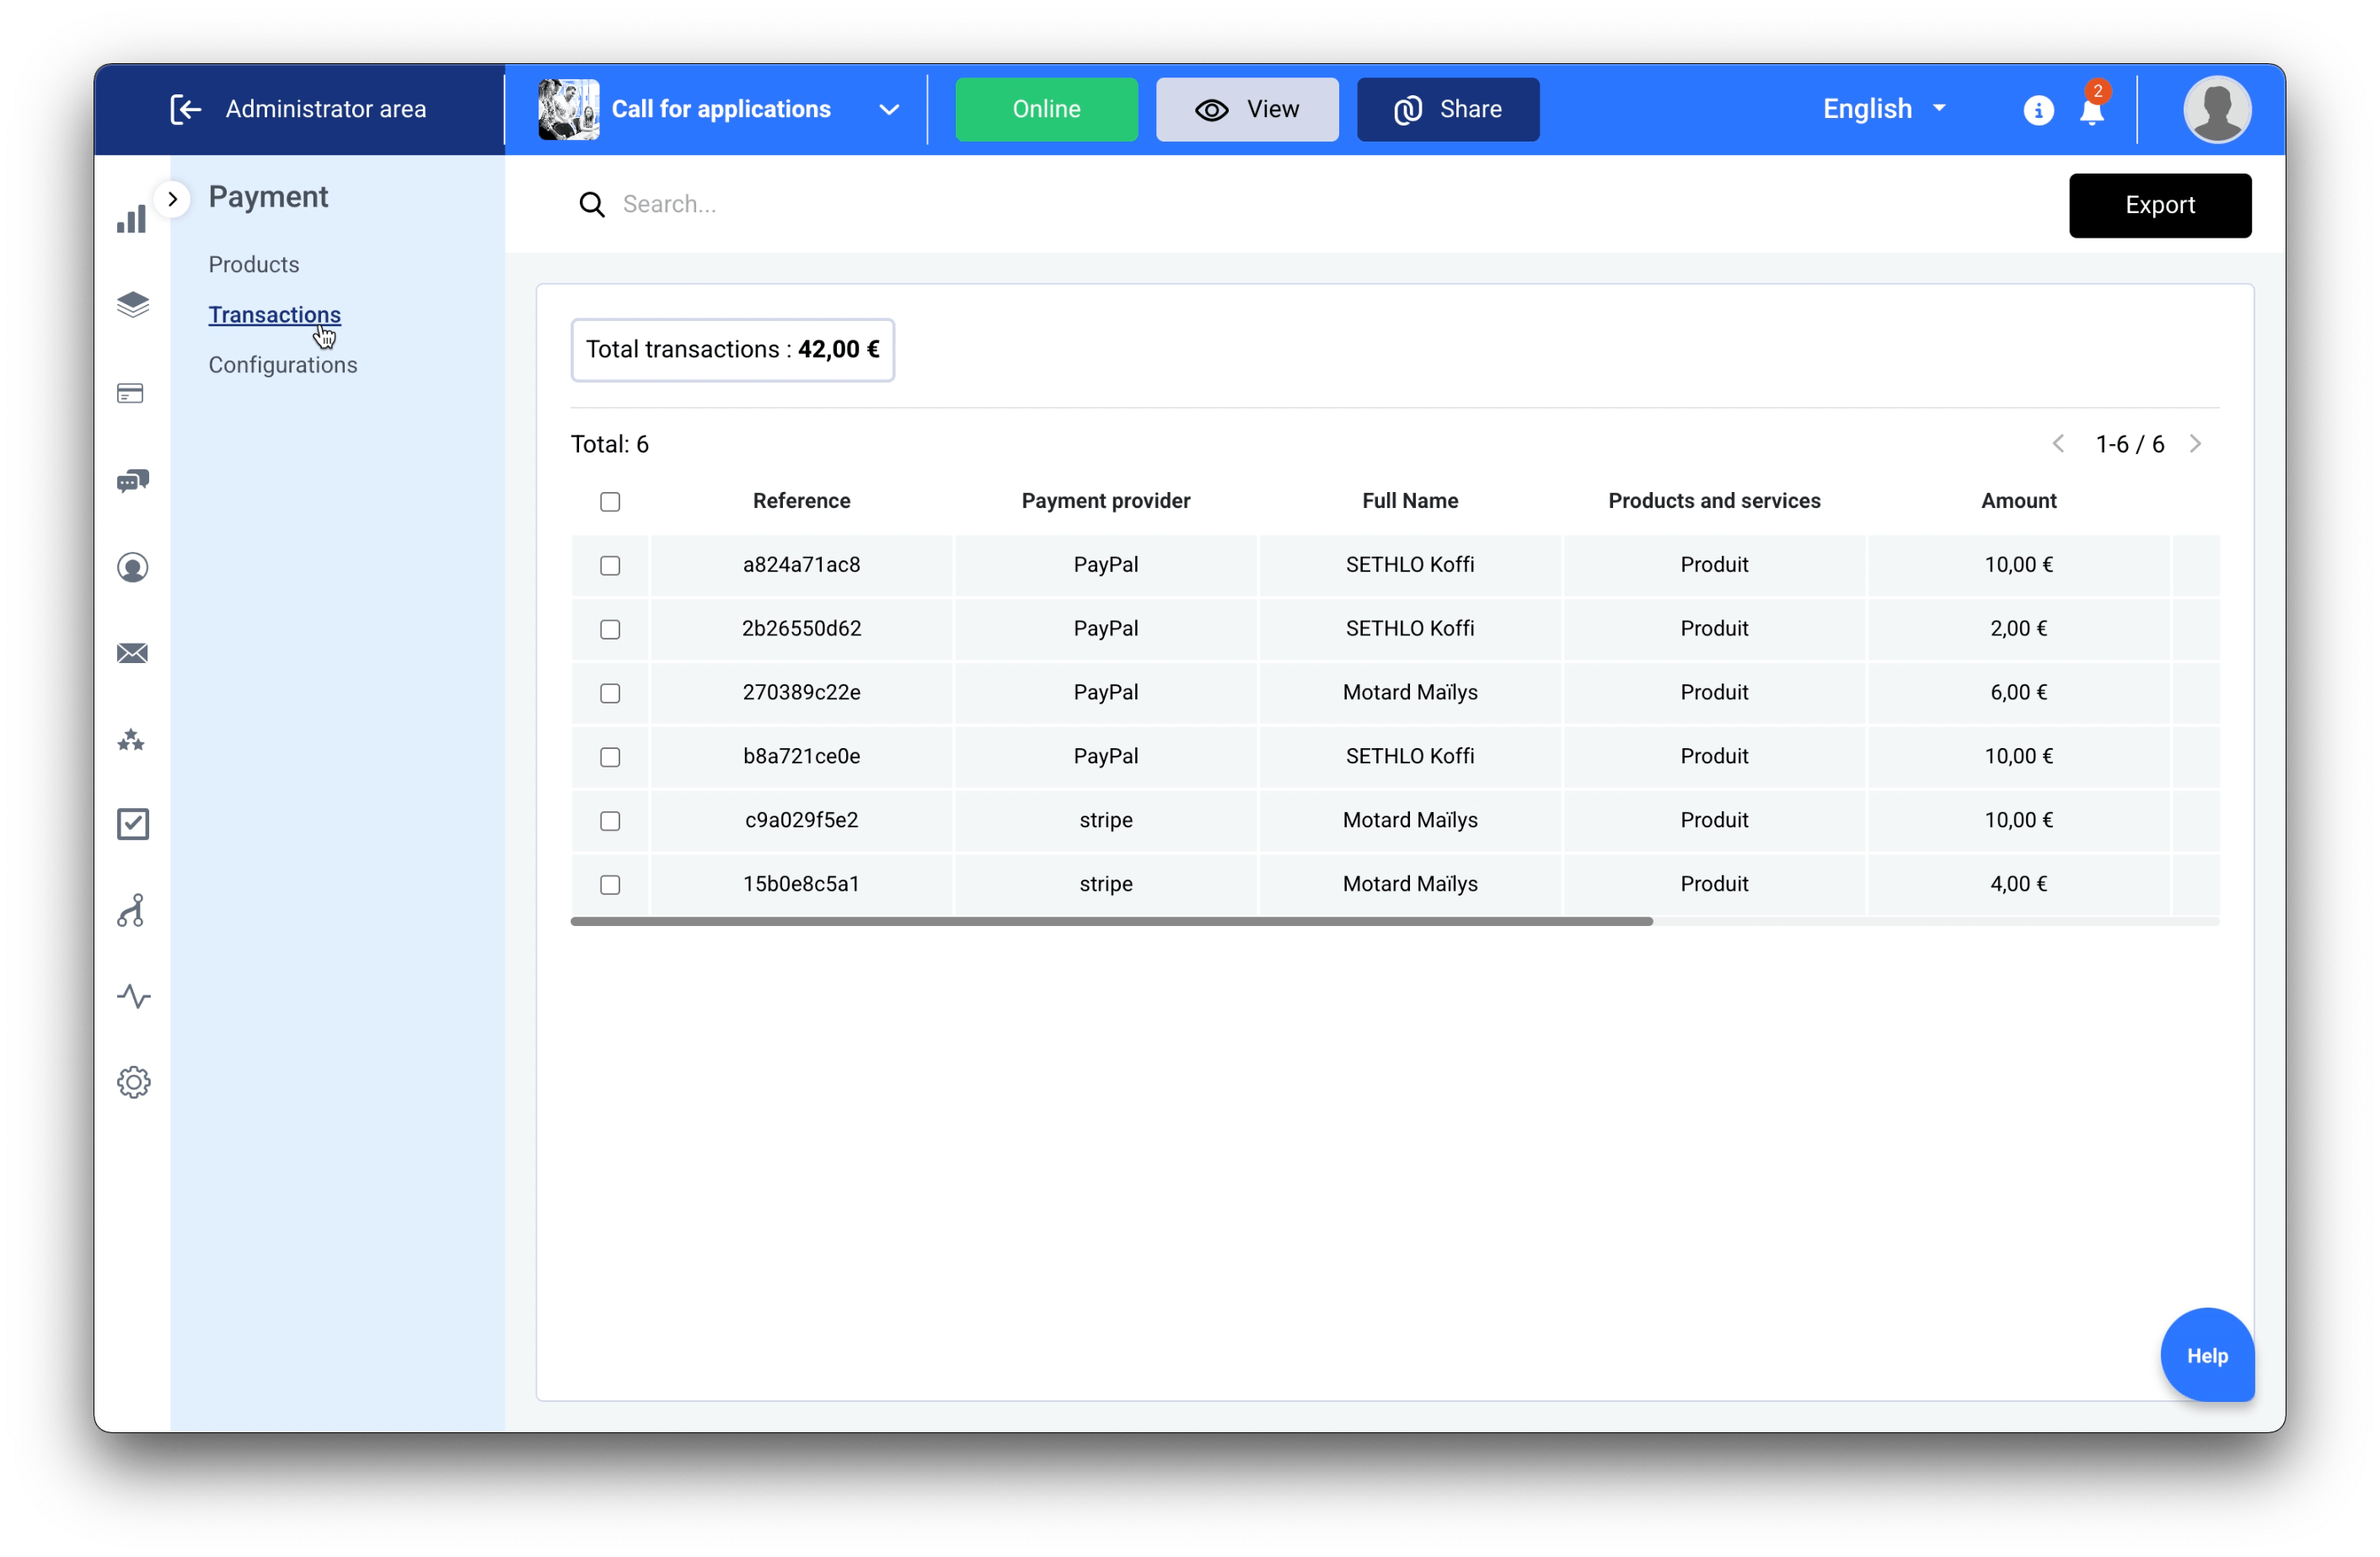Screen dimensions: 2380x1557
Task: Open the payment card section
Action: click(131, 393)
